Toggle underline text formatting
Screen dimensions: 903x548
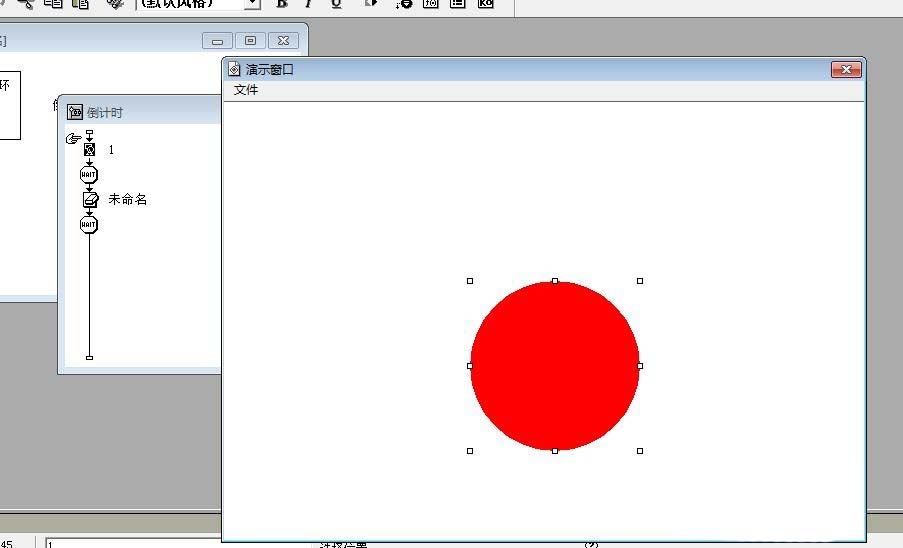pos(336,4)
